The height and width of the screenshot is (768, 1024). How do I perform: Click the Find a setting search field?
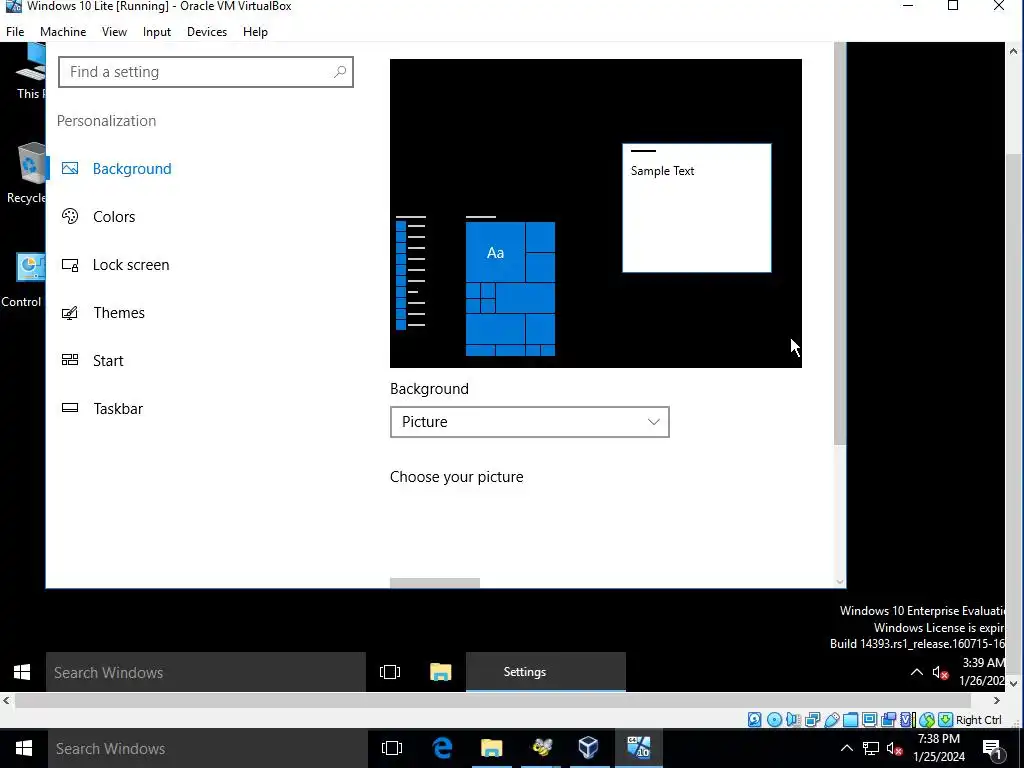[206, 72]
